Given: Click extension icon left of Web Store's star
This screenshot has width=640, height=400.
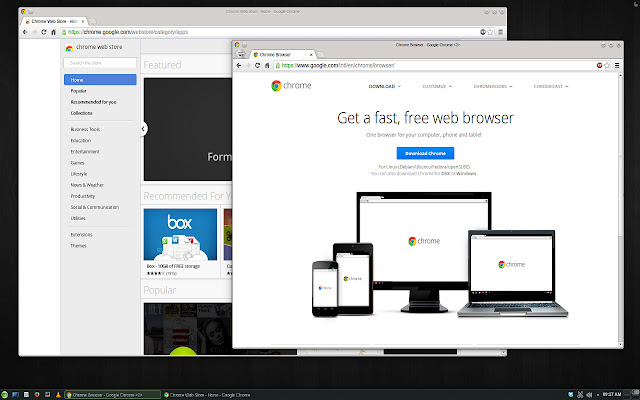Looking at the screenshot, I should (x=483, y=32).
